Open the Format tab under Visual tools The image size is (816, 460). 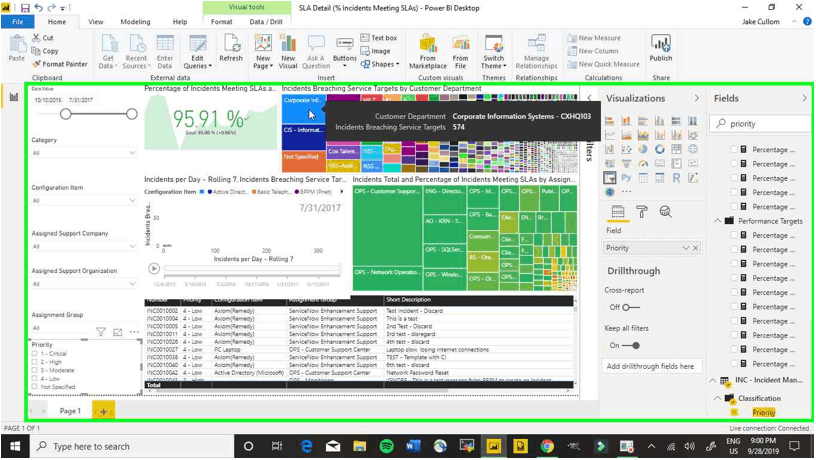tap(222, 22)
